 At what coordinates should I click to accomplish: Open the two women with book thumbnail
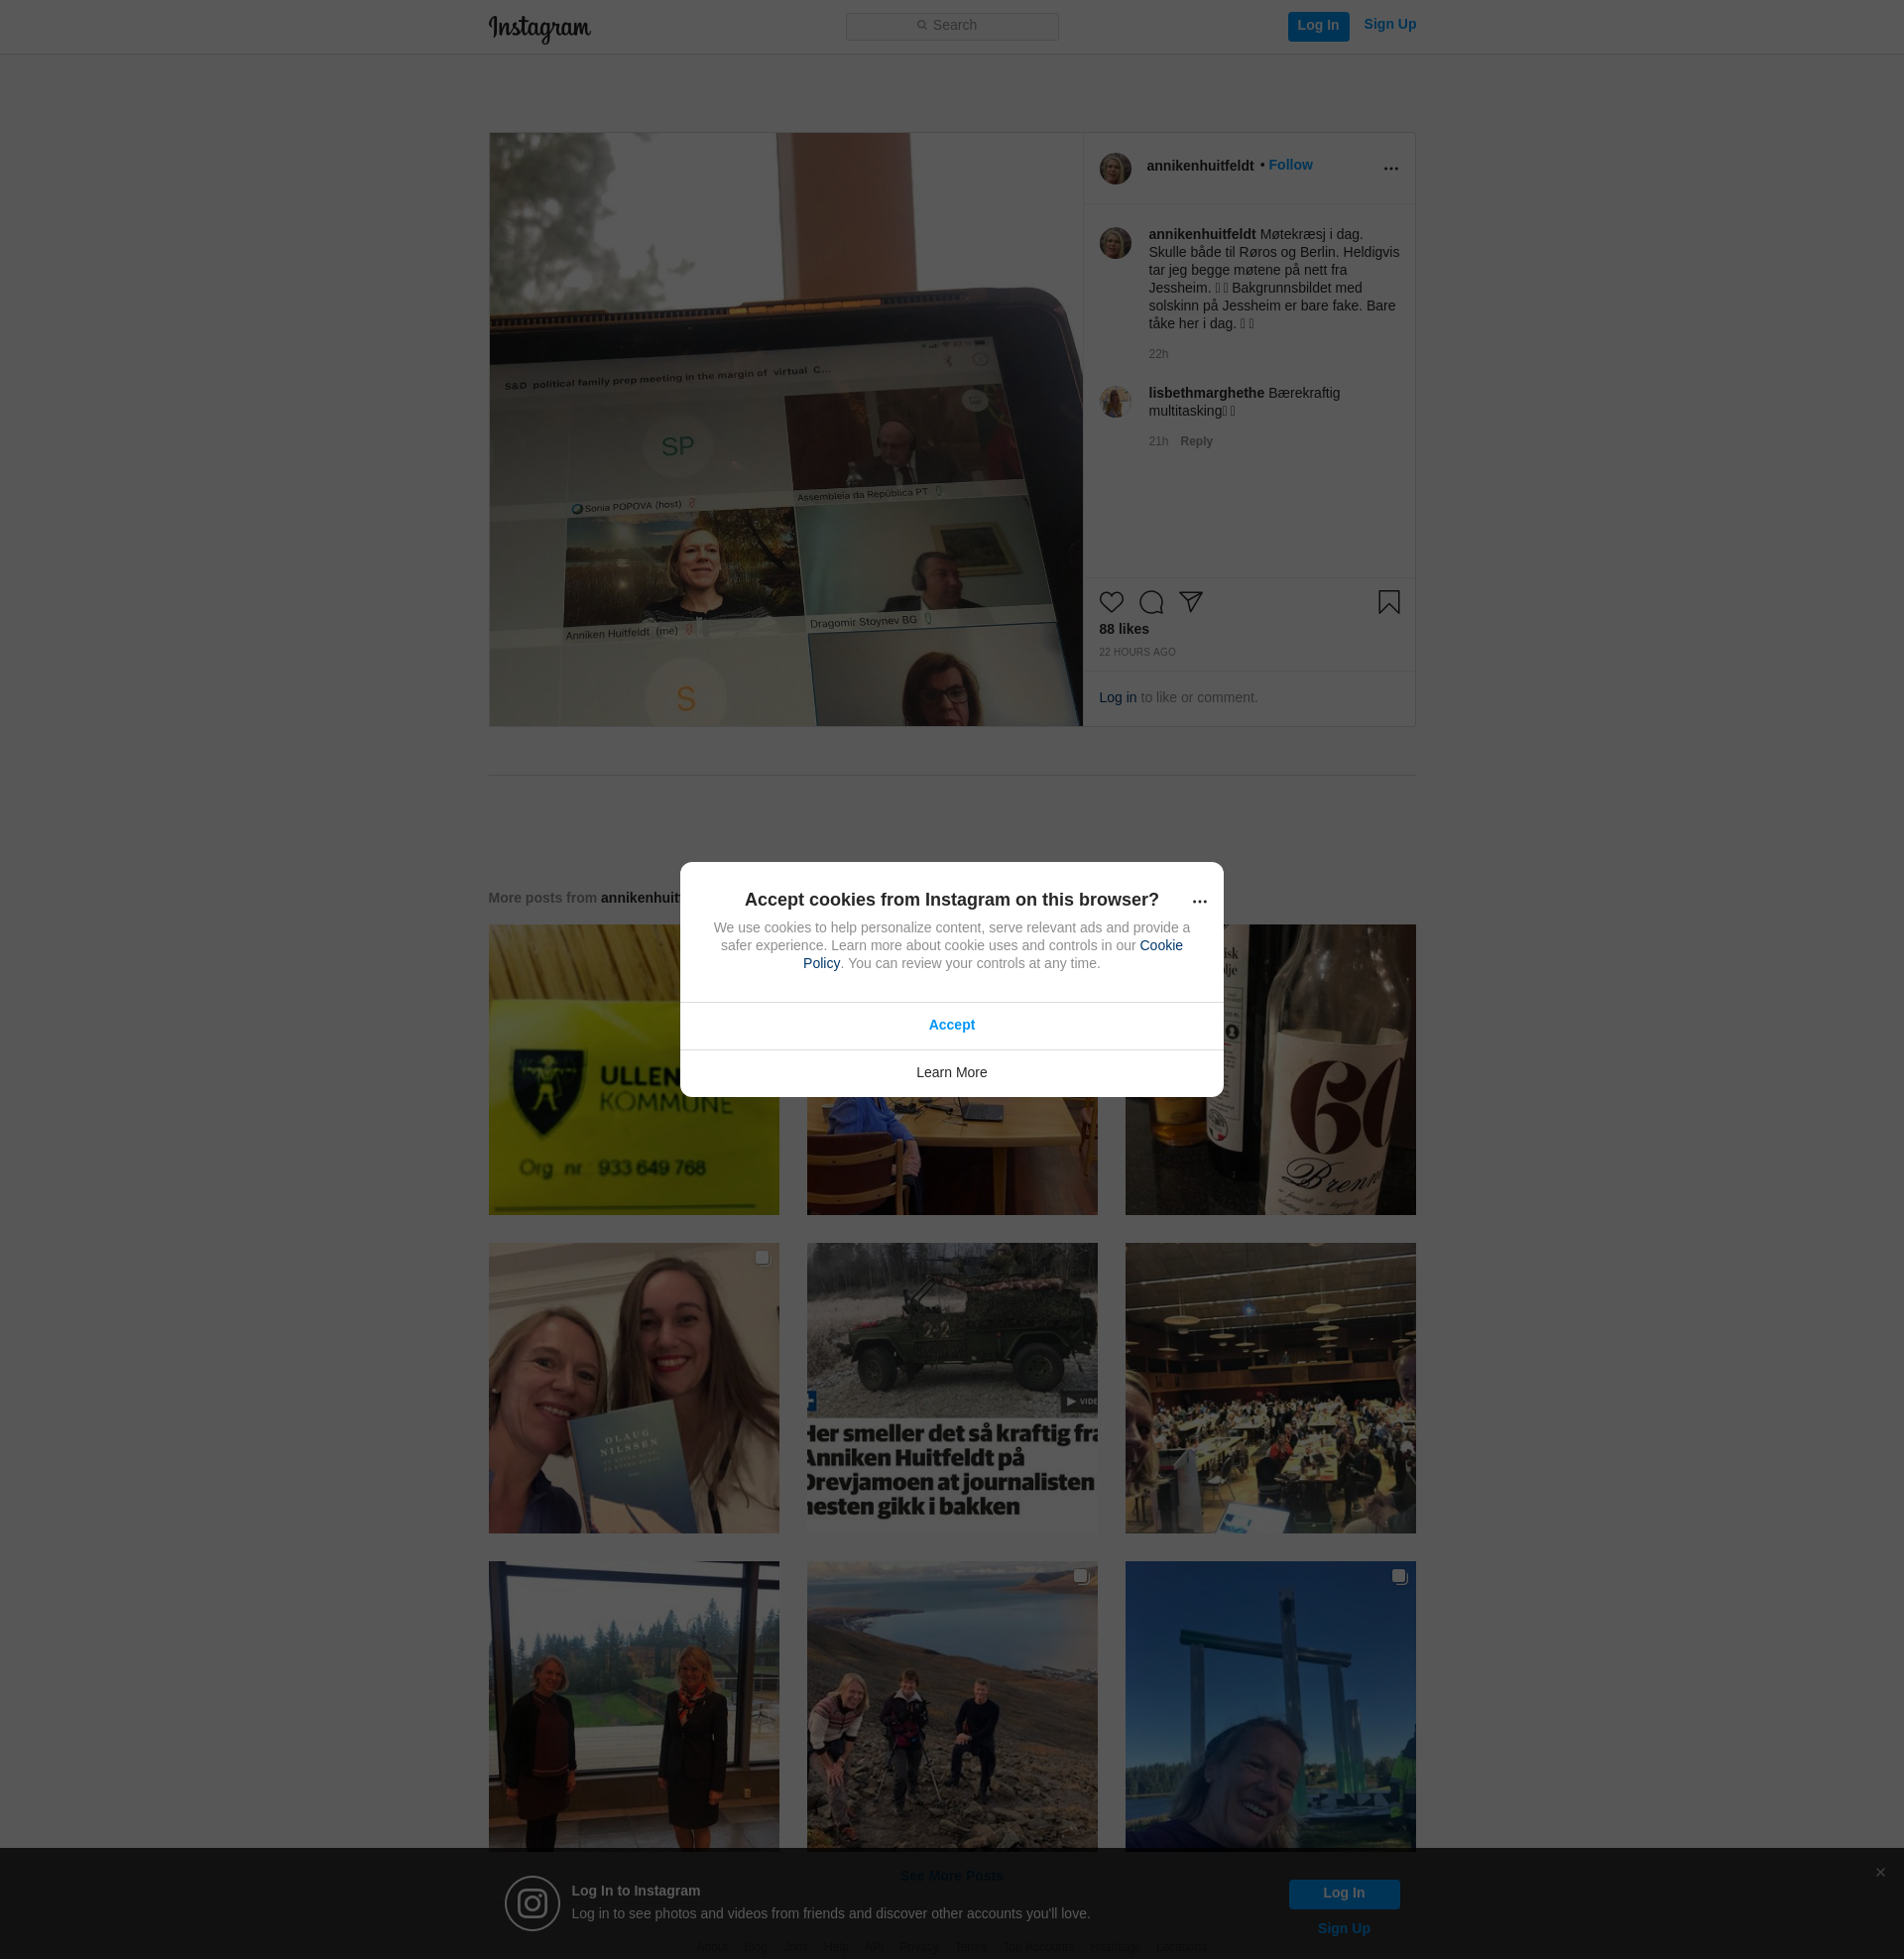point(633,1388)
